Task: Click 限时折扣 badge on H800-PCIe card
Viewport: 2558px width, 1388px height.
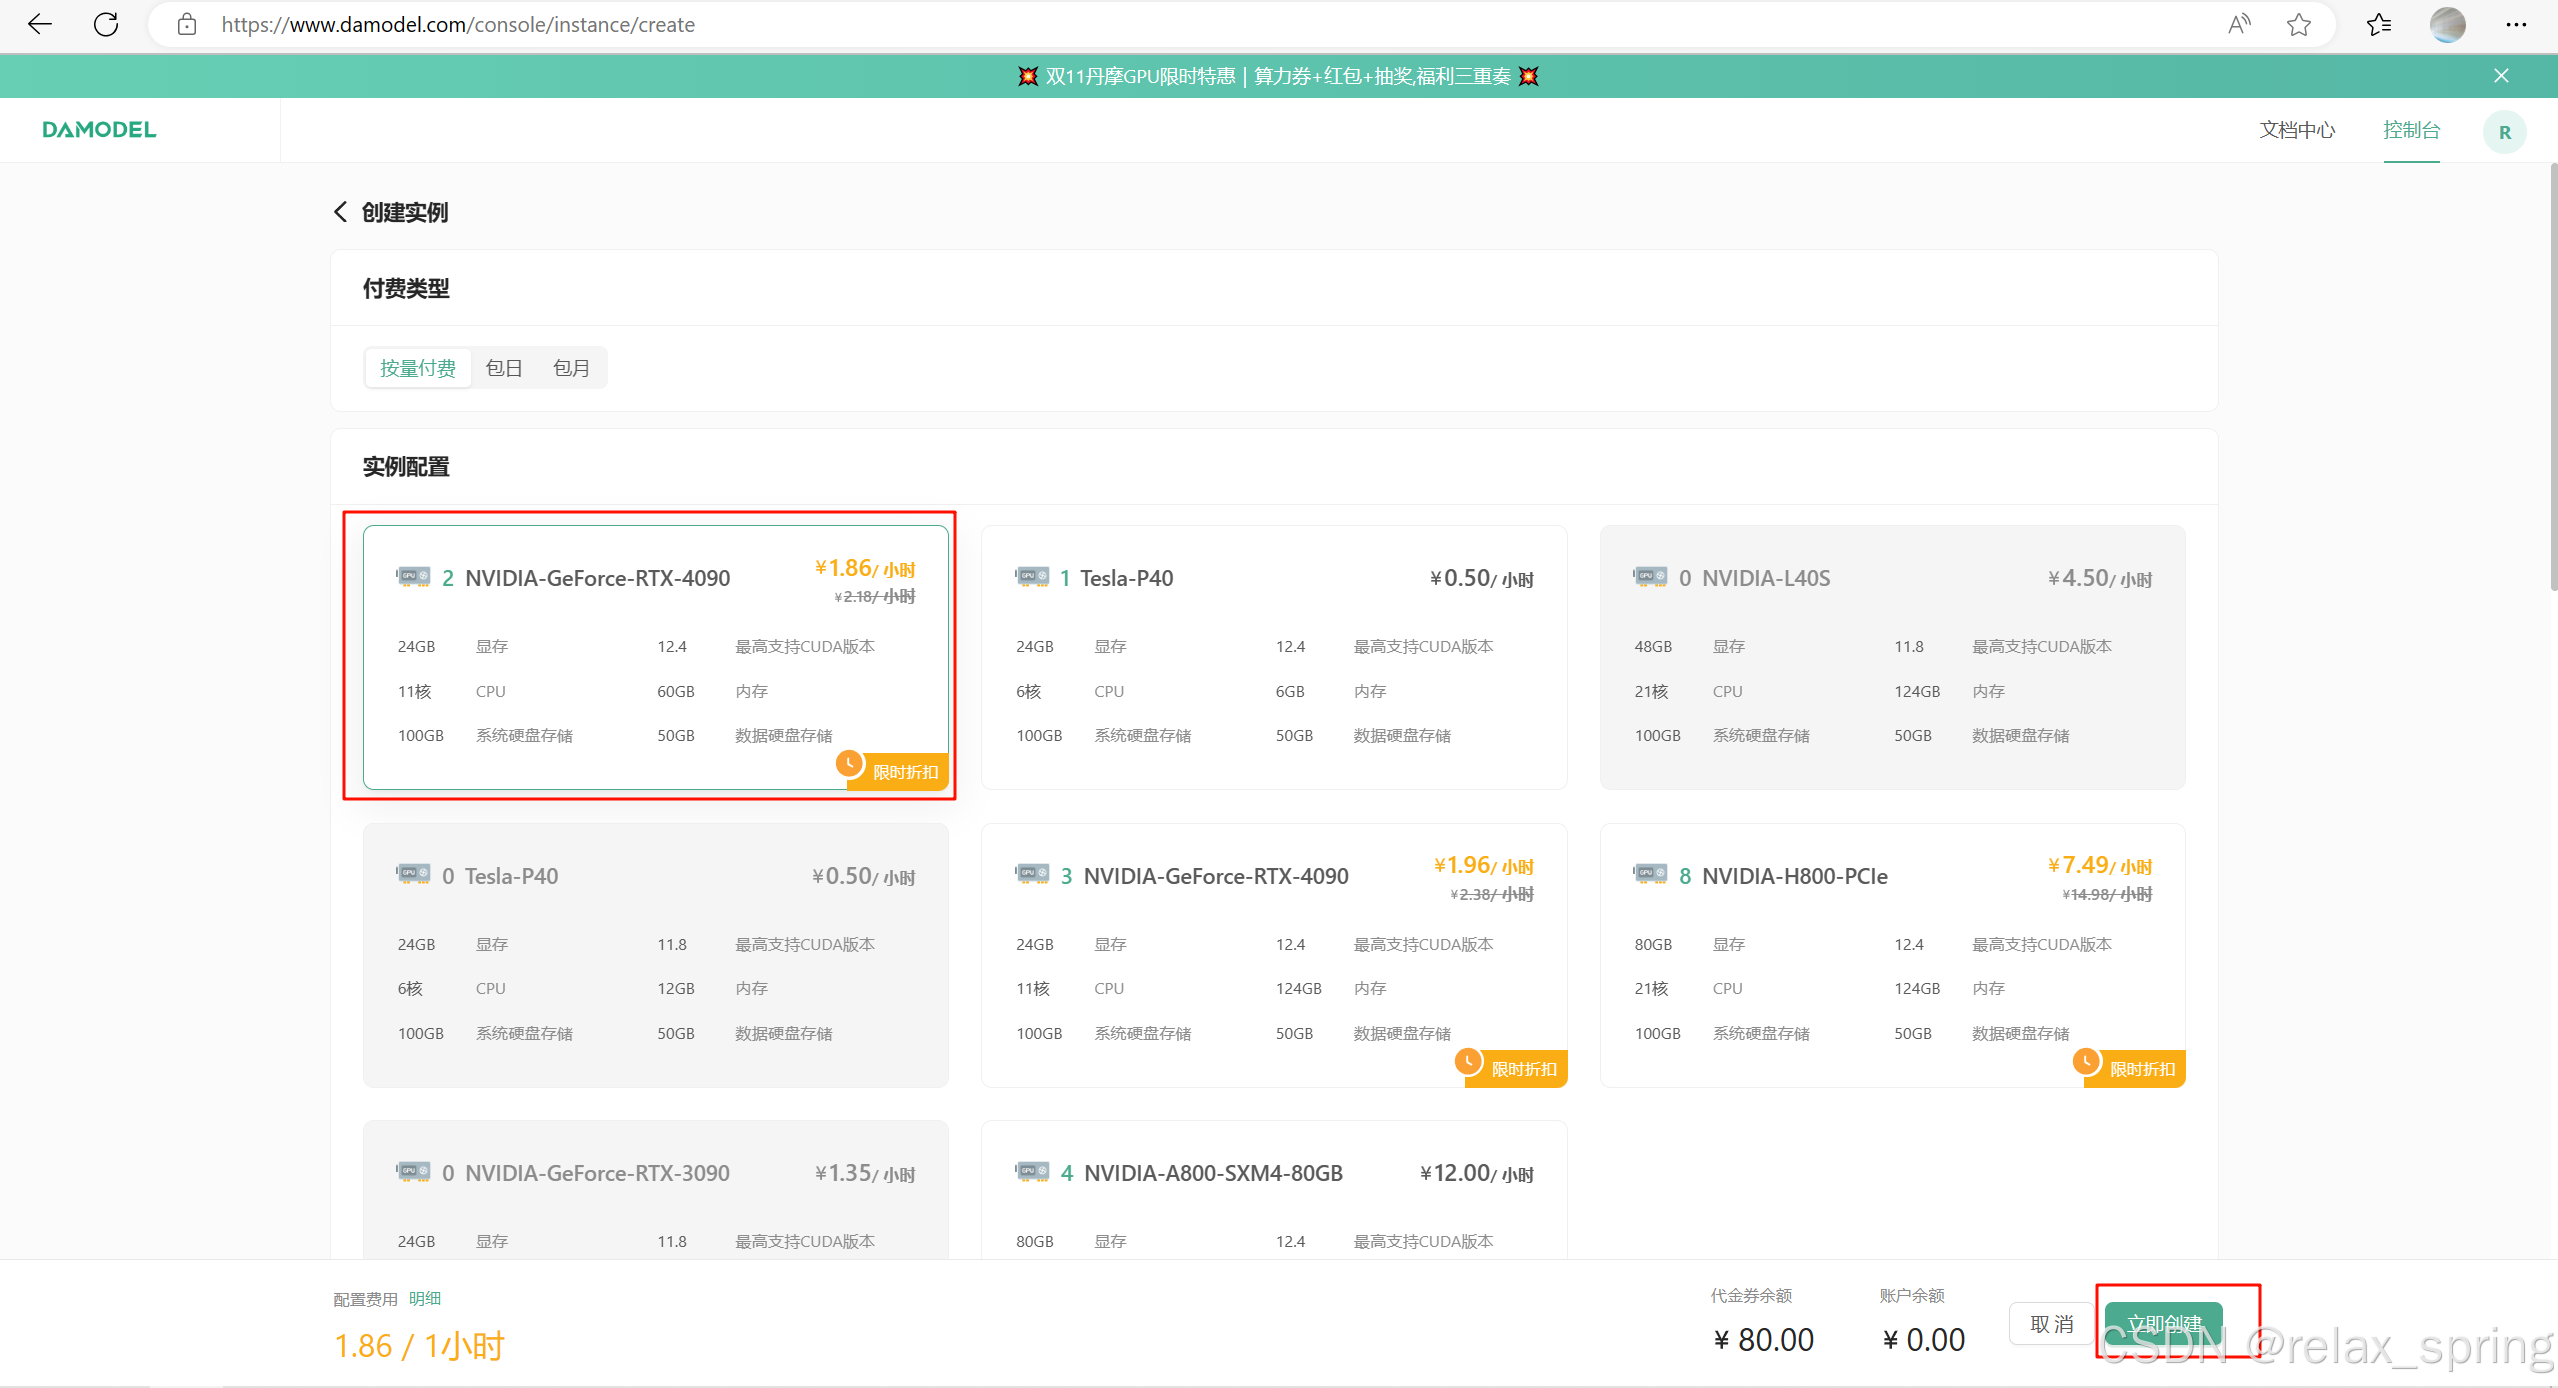Action: [x=2130, y=1068]
